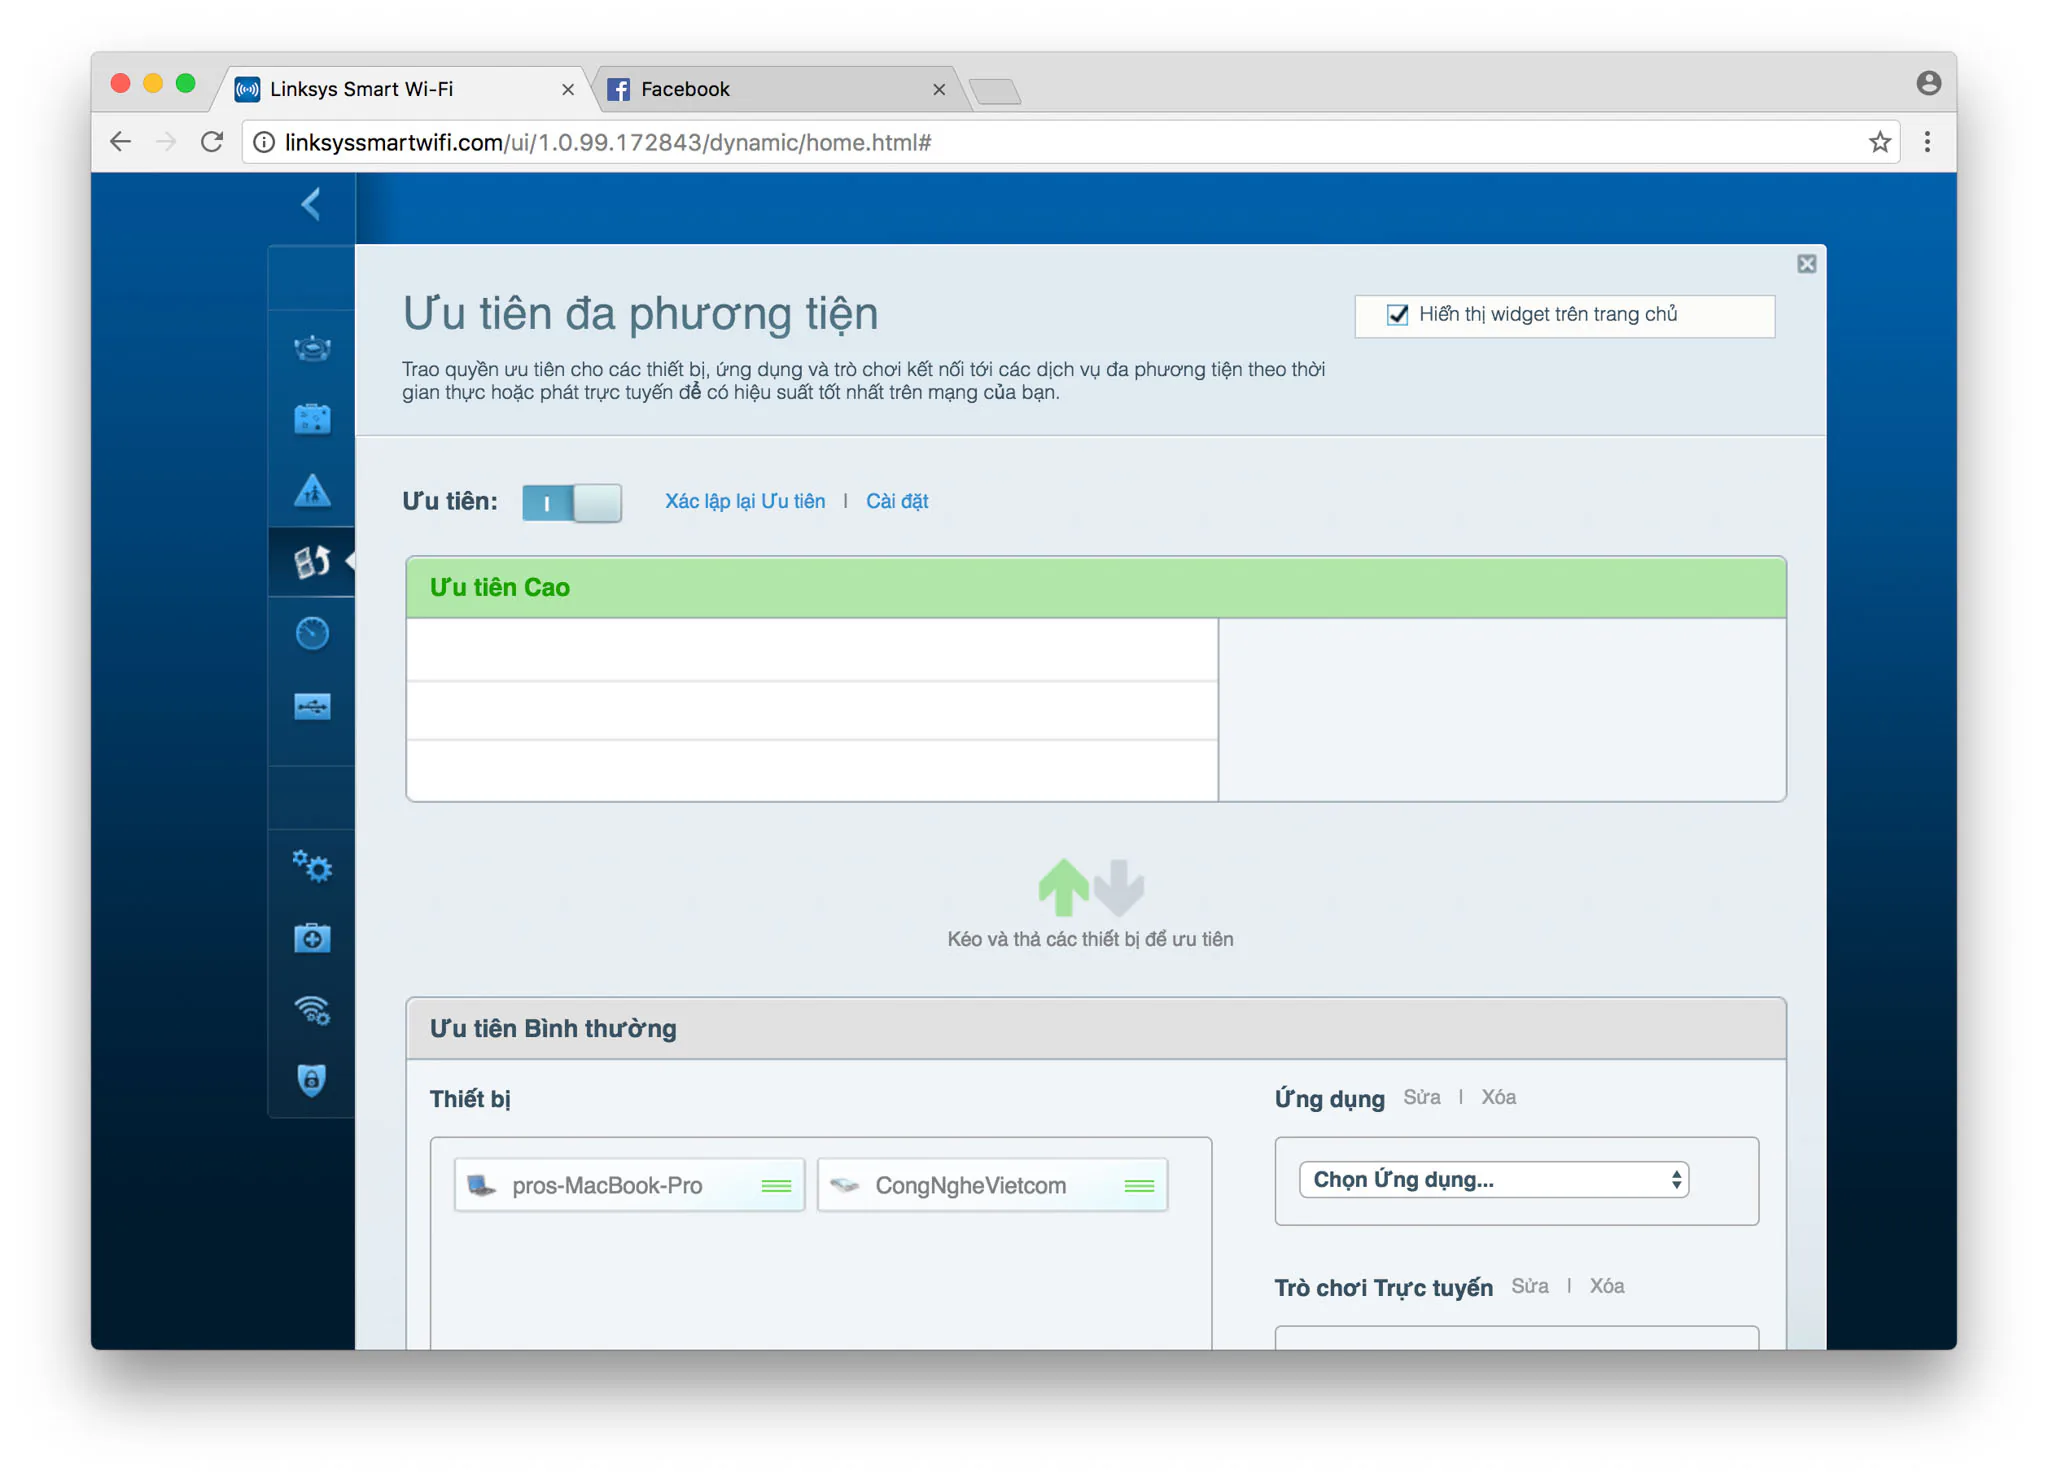Open the Security shield icon

click(x=312, y=1080)
